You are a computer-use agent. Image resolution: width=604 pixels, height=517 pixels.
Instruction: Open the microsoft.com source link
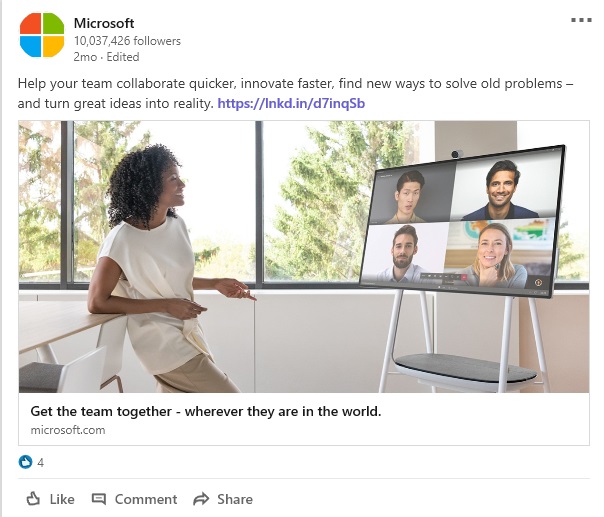pyautogui.click(x=68, y=430)
